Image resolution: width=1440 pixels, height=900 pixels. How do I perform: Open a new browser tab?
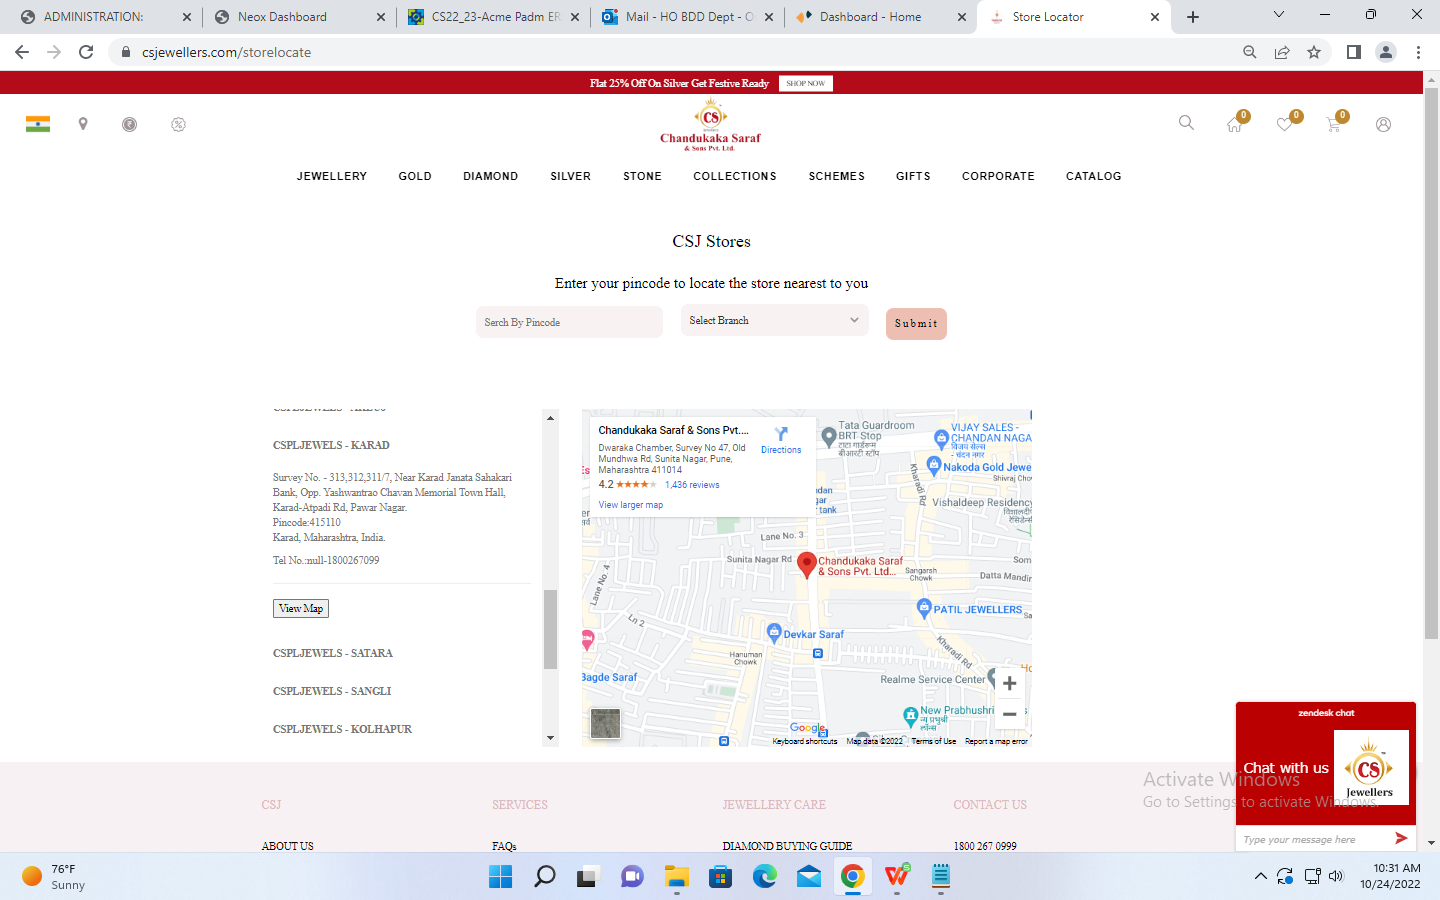point(1193,17)
